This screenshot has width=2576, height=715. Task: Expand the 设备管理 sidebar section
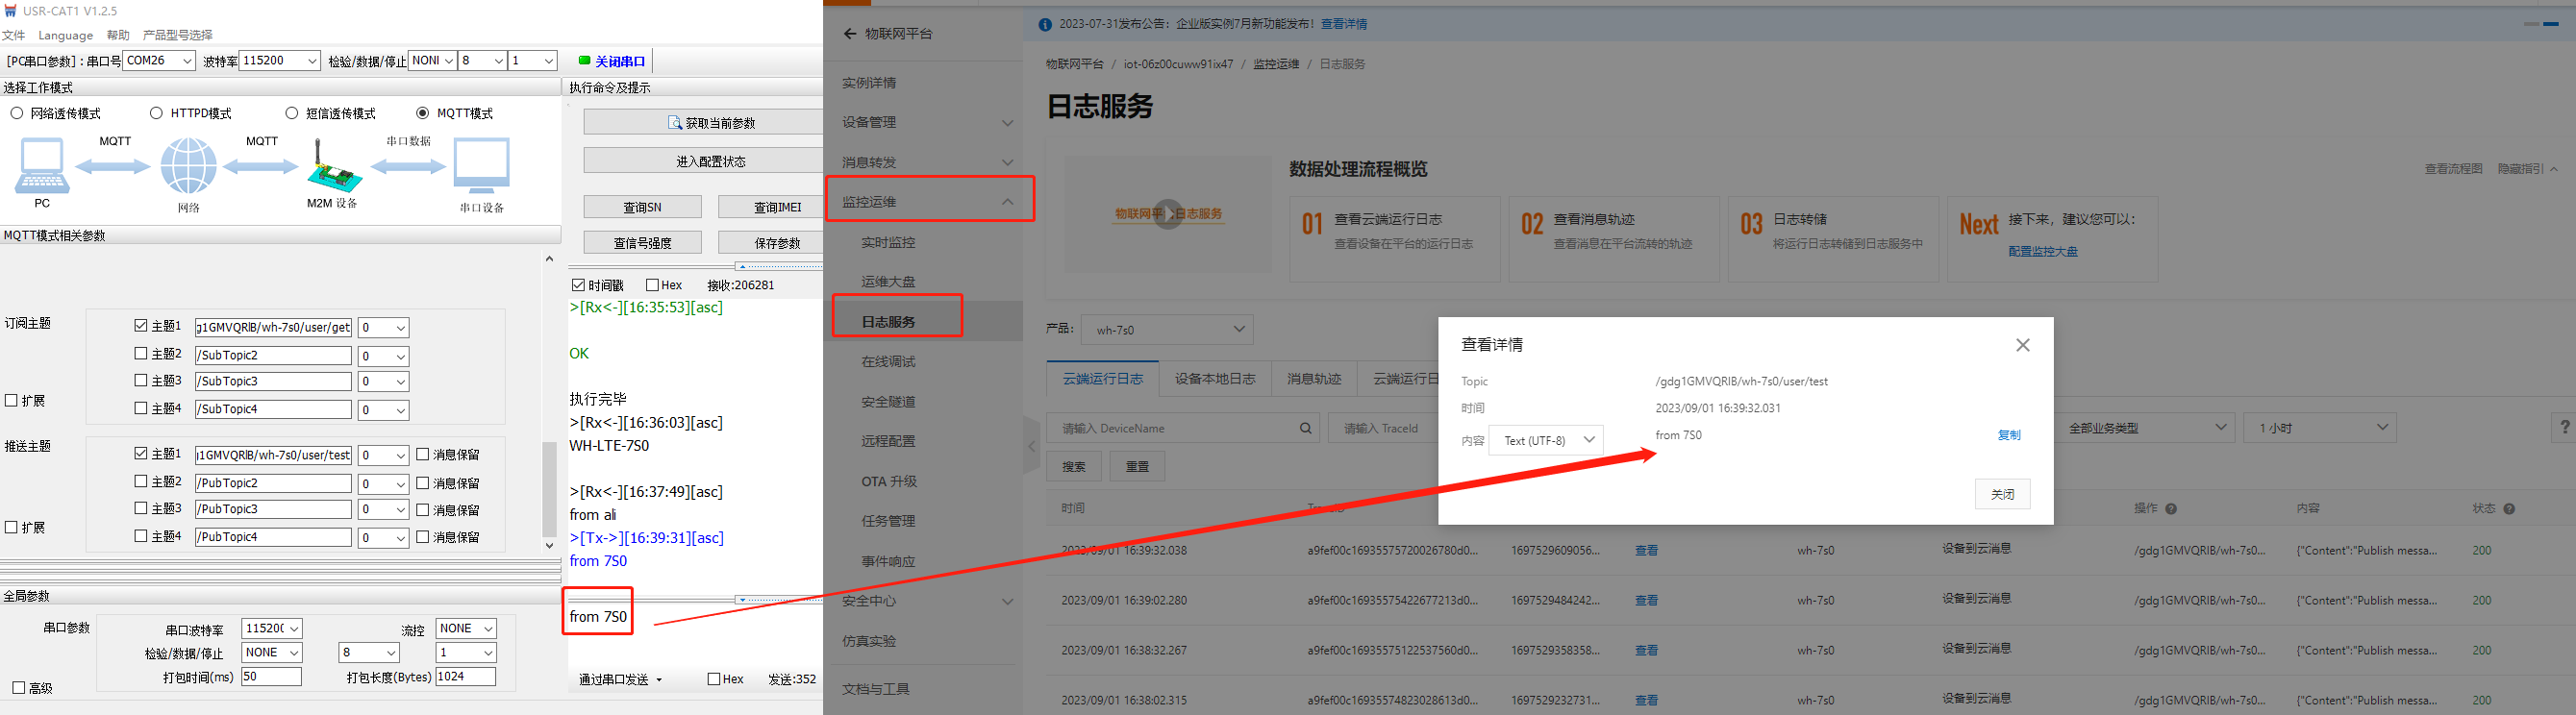[923, 122]
